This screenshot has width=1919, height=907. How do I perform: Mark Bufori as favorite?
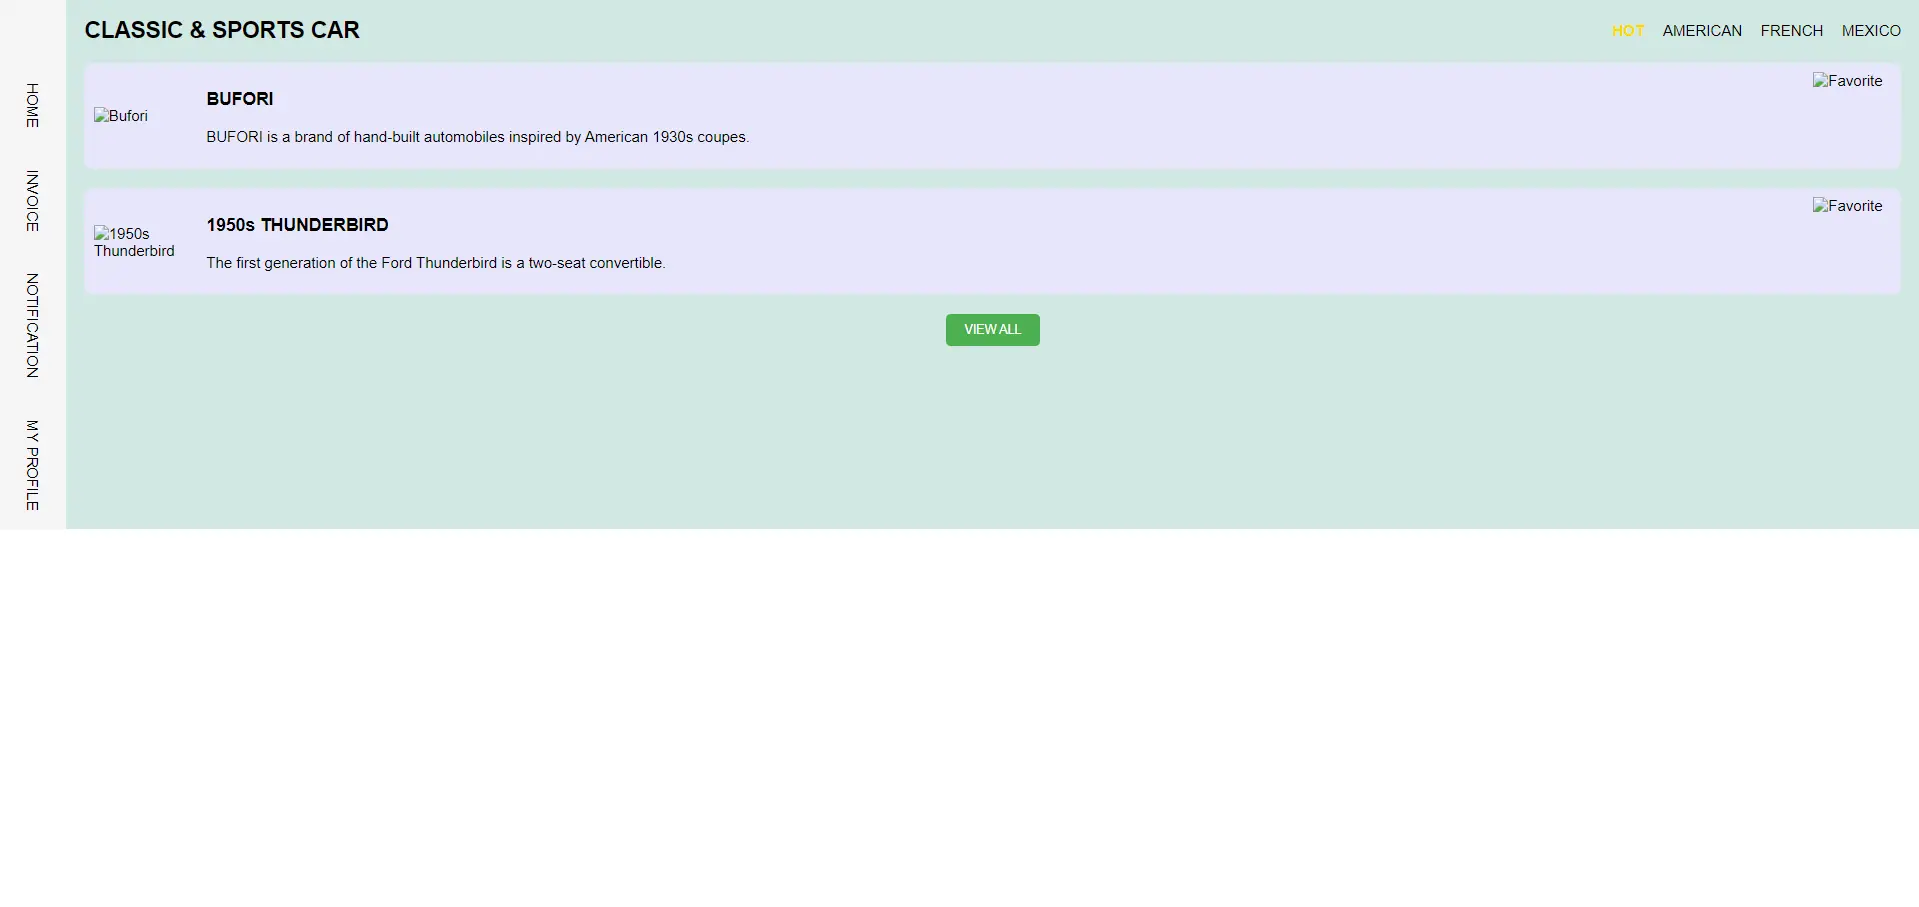coord(1847,81)
